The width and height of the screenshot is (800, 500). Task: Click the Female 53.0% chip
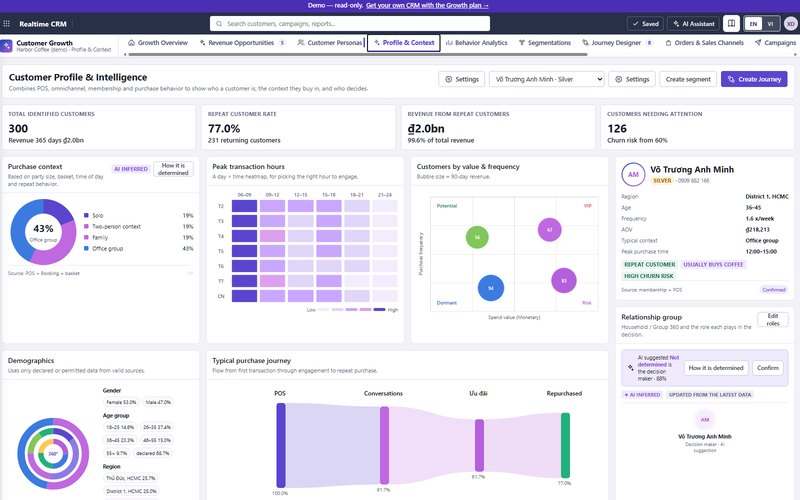121,402
